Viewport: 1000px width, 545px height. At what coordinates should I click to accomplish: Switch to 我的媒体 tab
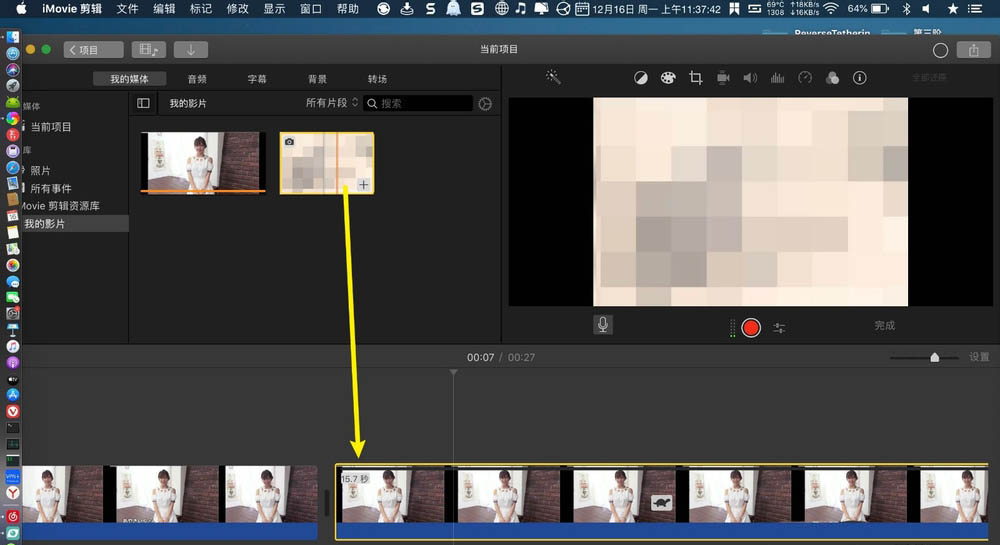coord(129,79)
